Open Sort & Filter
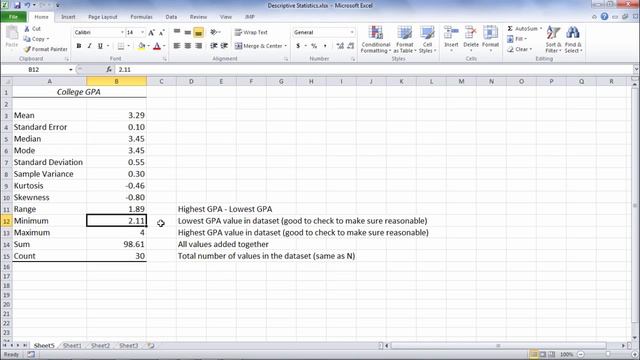The width and height of the screenshot is (640, 360). [x=553, y=39]
